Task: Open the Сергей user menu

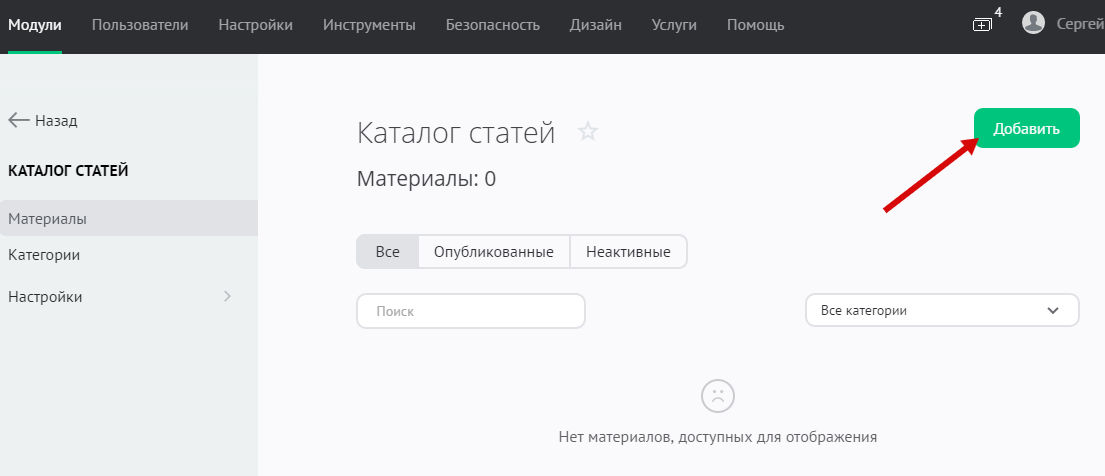Action: (x=1080, y=24)
